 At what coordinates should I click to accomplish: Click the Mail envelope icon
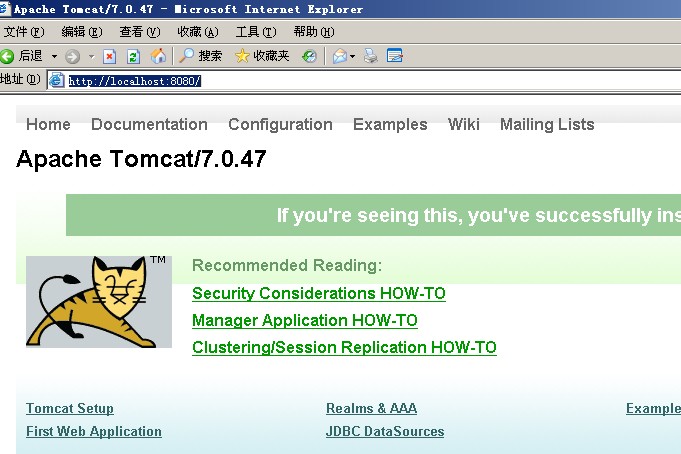coord(340,56)
